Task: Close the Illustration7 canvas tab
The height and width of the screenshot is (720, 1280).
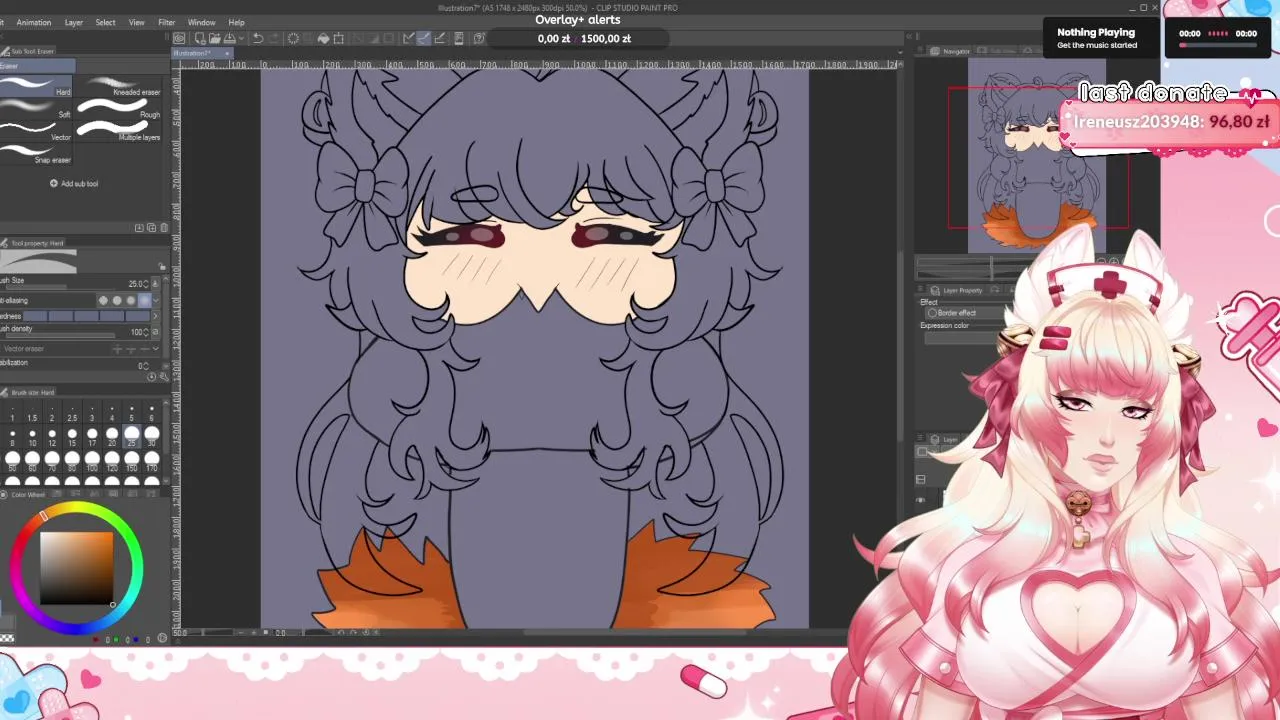Action: (227, 53)
